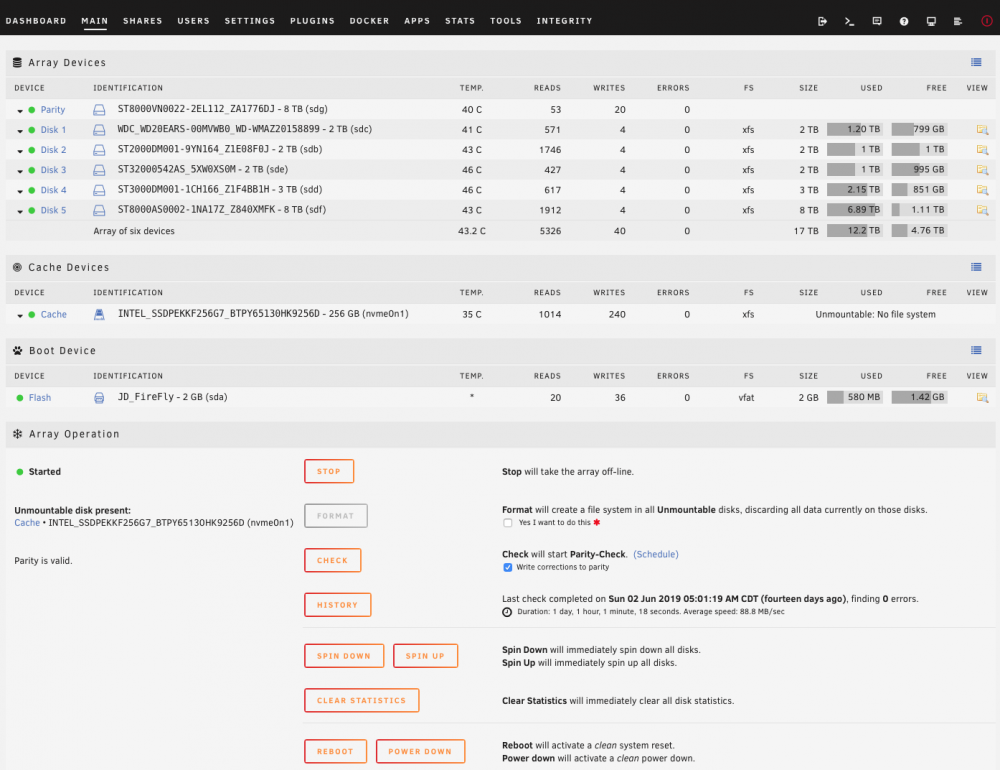Toggle the Boot Device list view icon
This screenshot has height=770, width=1000.
976,350
